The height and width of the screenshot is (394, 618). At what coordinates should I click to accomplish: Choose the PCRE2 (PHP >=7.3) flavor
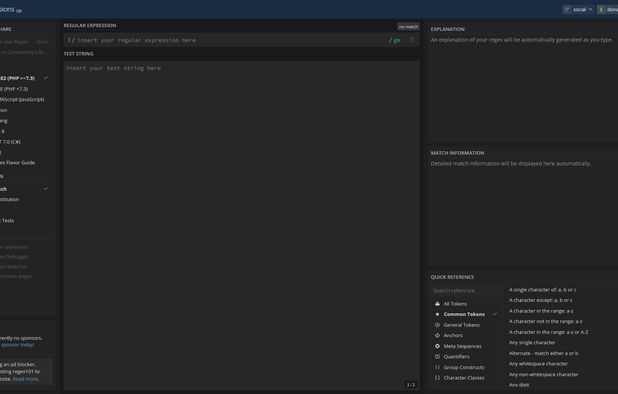24,78
